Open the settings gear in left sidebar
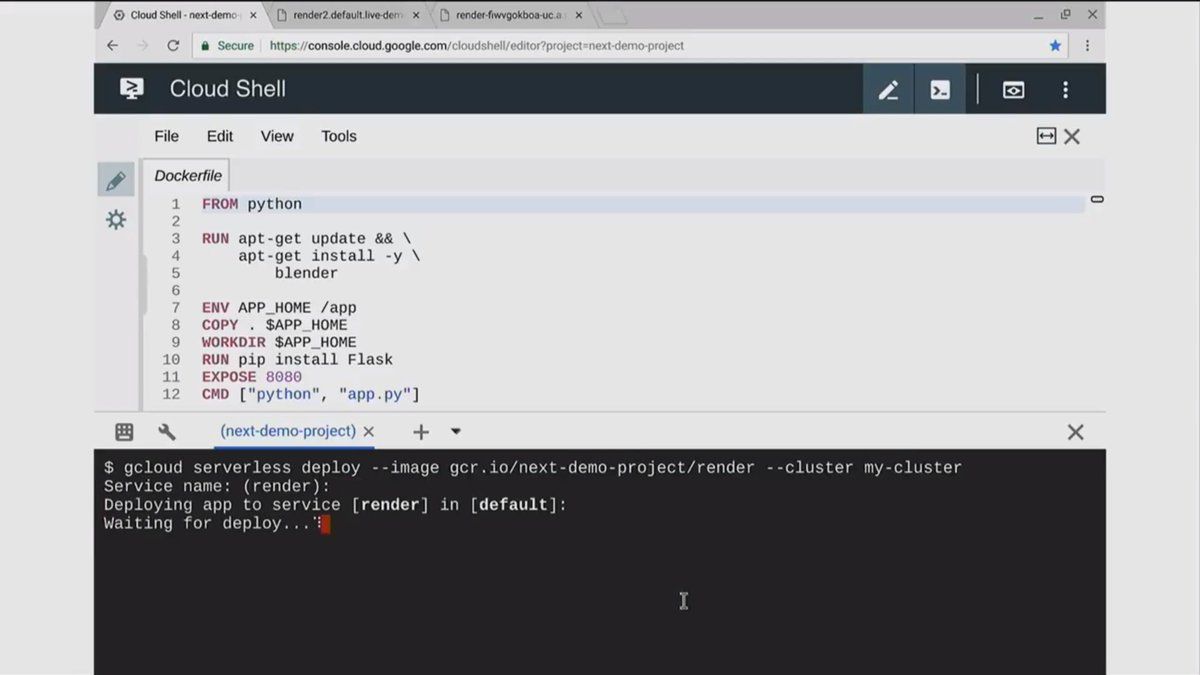Image resolution: width=1200 pixels, height=675 pixels. pyautogui.click(x=116, y=220)
